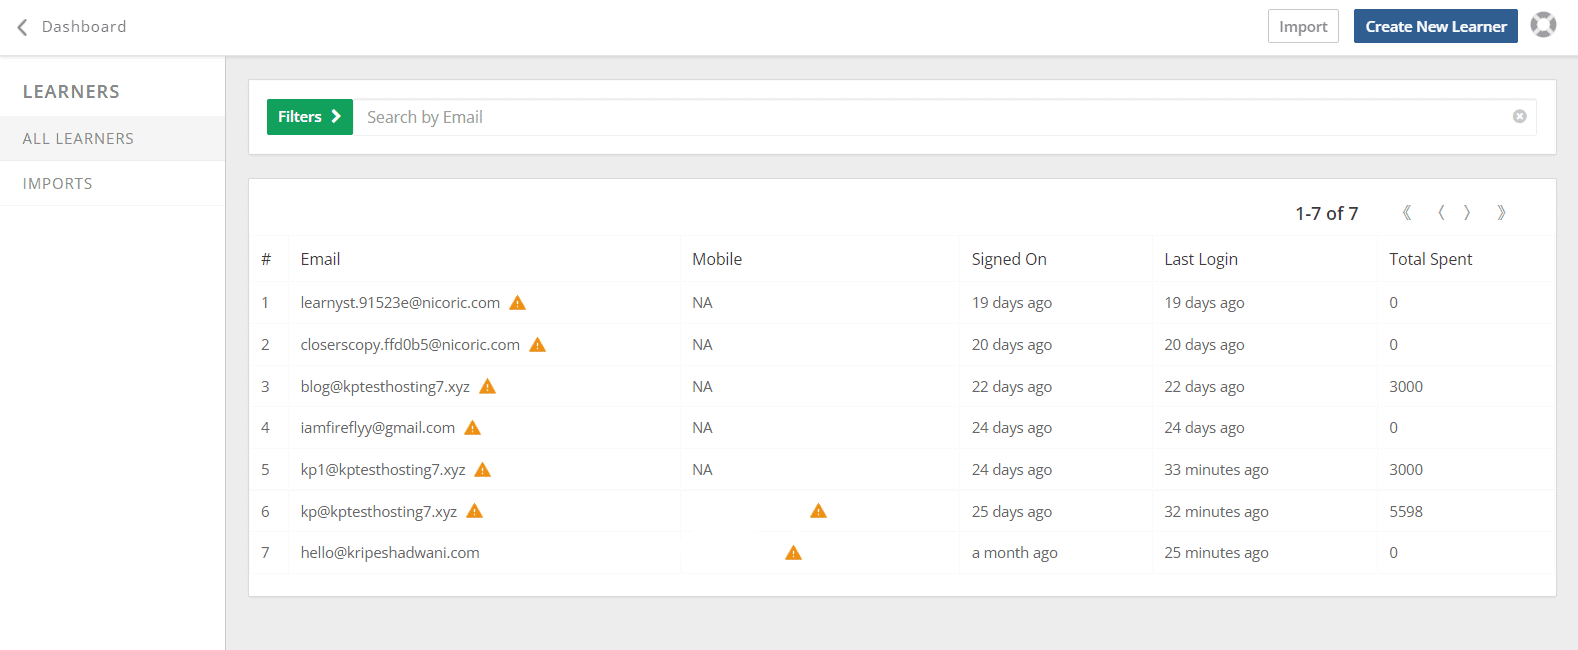Screen dimensions: 1578x650
Task: Click mobile warning icon in row 7
Action: coord(793,553)
